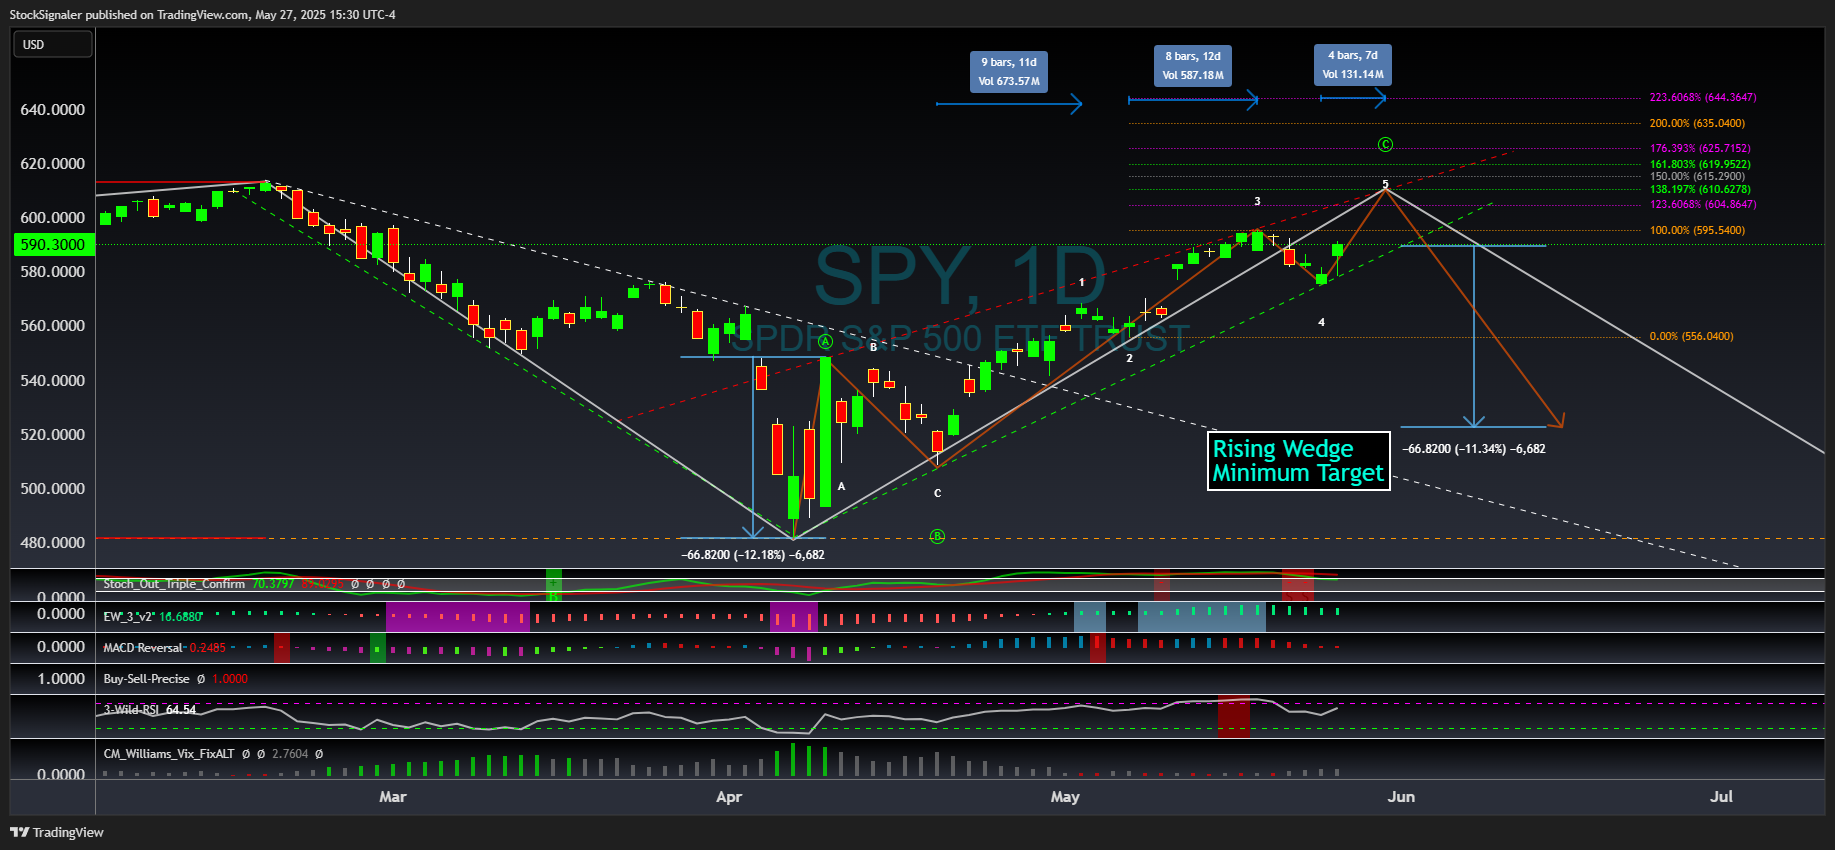The image size is (1835, 850).
Task: Click the 500.0000 price axis label
Action: [x=52, y=488]
